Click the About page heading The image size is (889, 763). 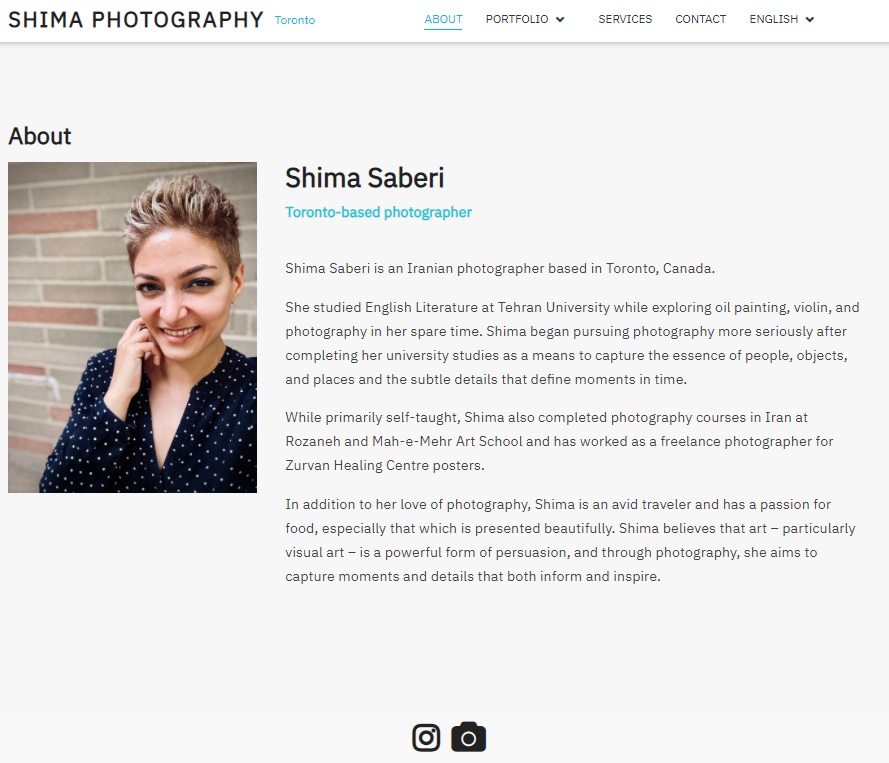(40, 136)
